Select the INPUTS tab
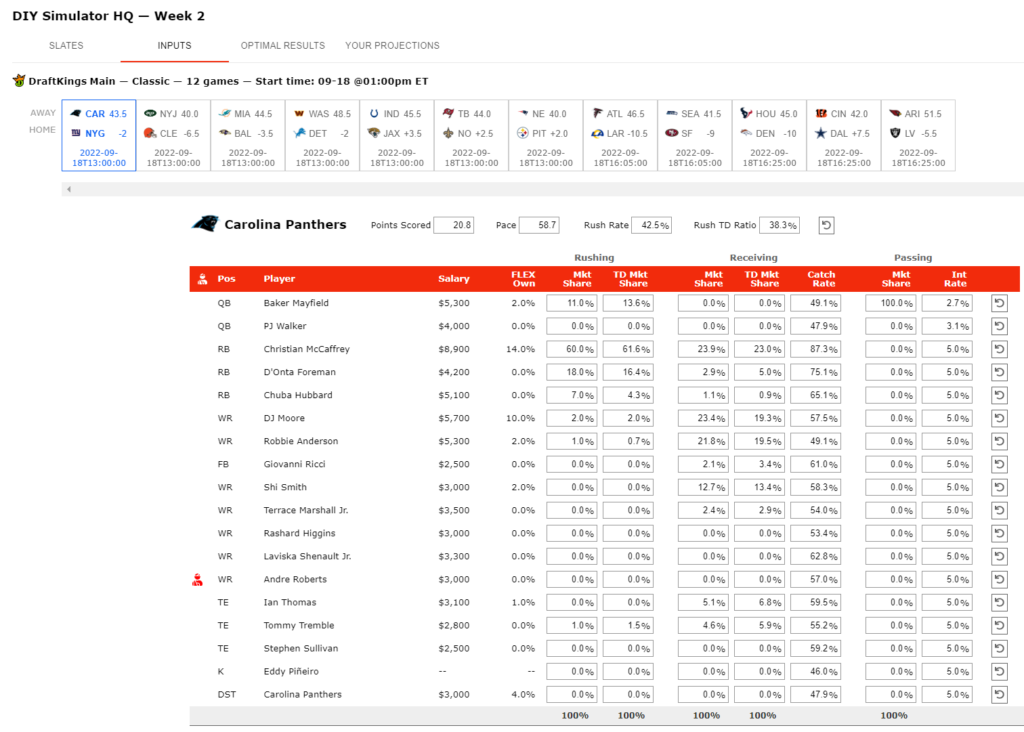 (174, 46)
